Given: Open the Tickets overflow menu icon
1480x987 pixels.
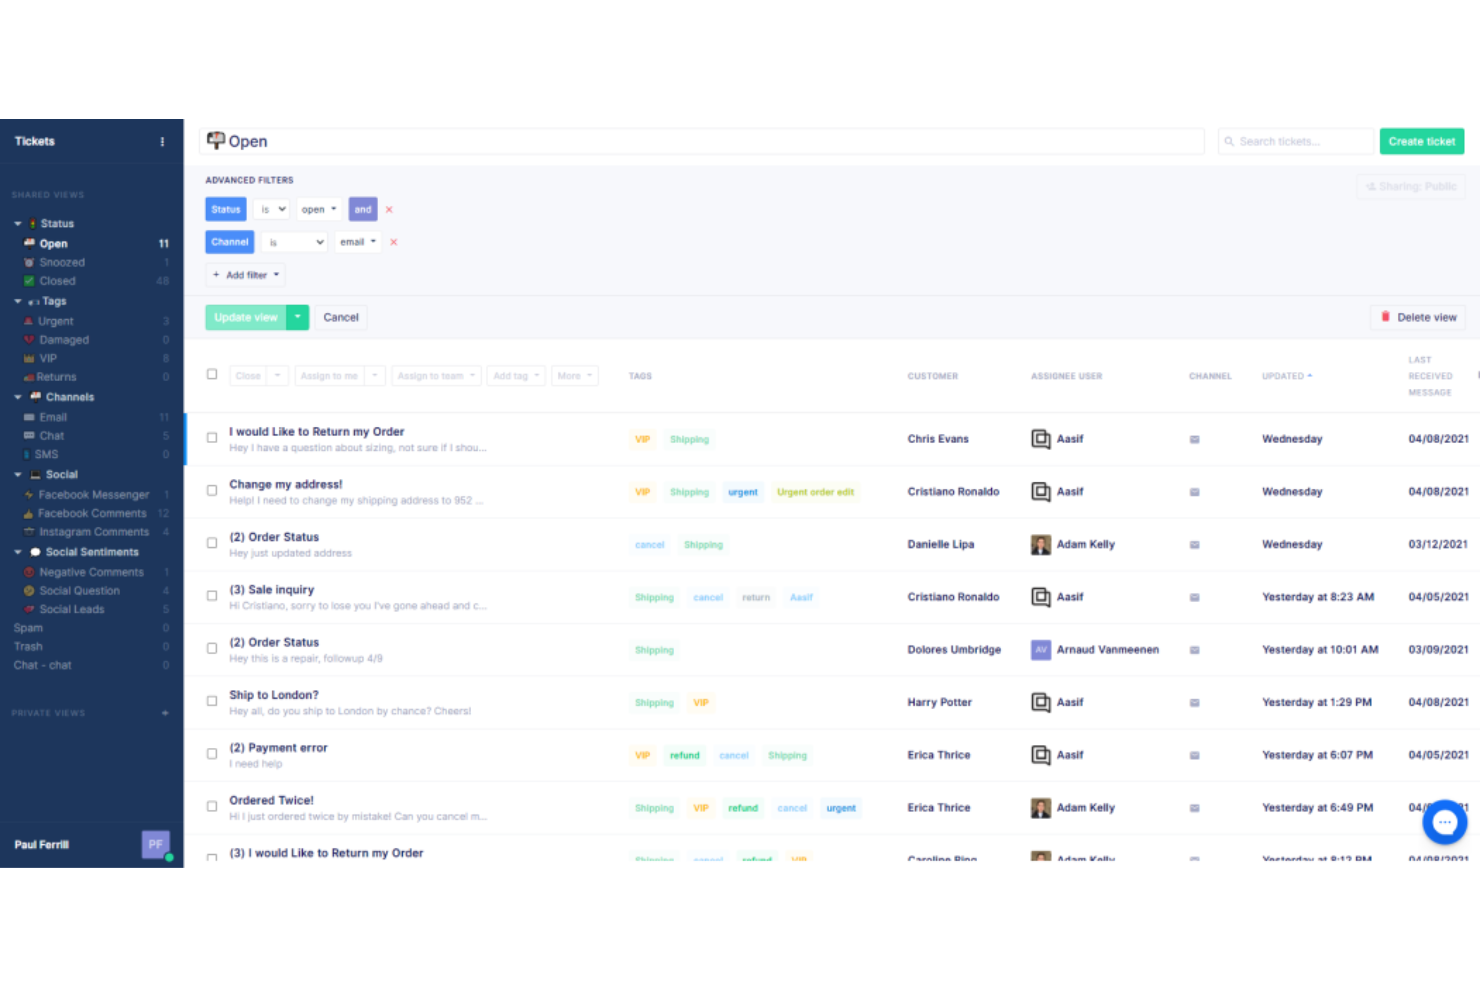Looking at the screenshot, I should (163, 142).
